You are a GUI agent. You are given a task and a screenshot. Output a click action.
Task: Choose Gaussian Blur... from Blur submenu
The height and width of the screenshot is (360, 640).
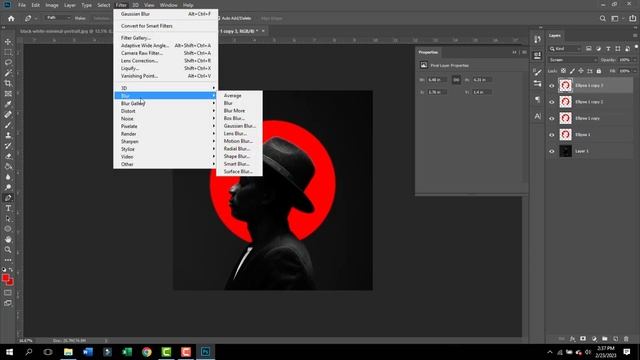[239, 126]
